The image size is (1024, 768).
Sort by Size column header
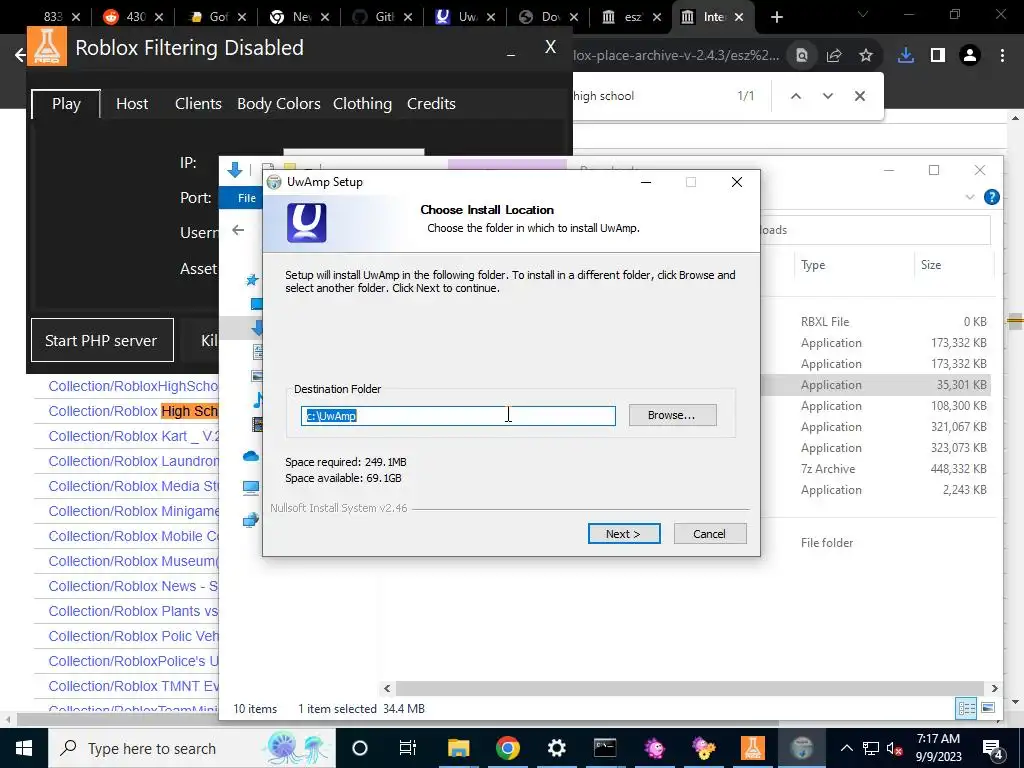931,265
